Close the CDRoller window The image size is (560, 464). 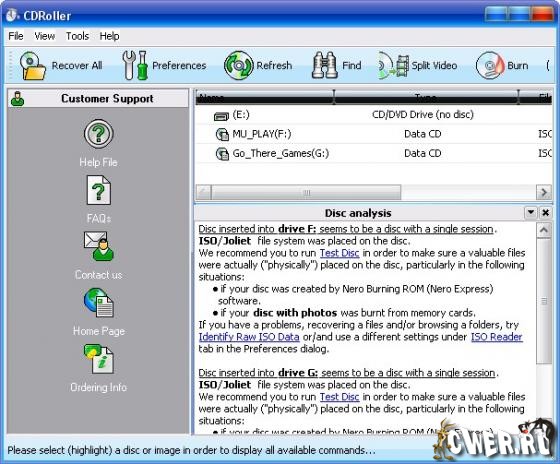click(x=542, y=15)
